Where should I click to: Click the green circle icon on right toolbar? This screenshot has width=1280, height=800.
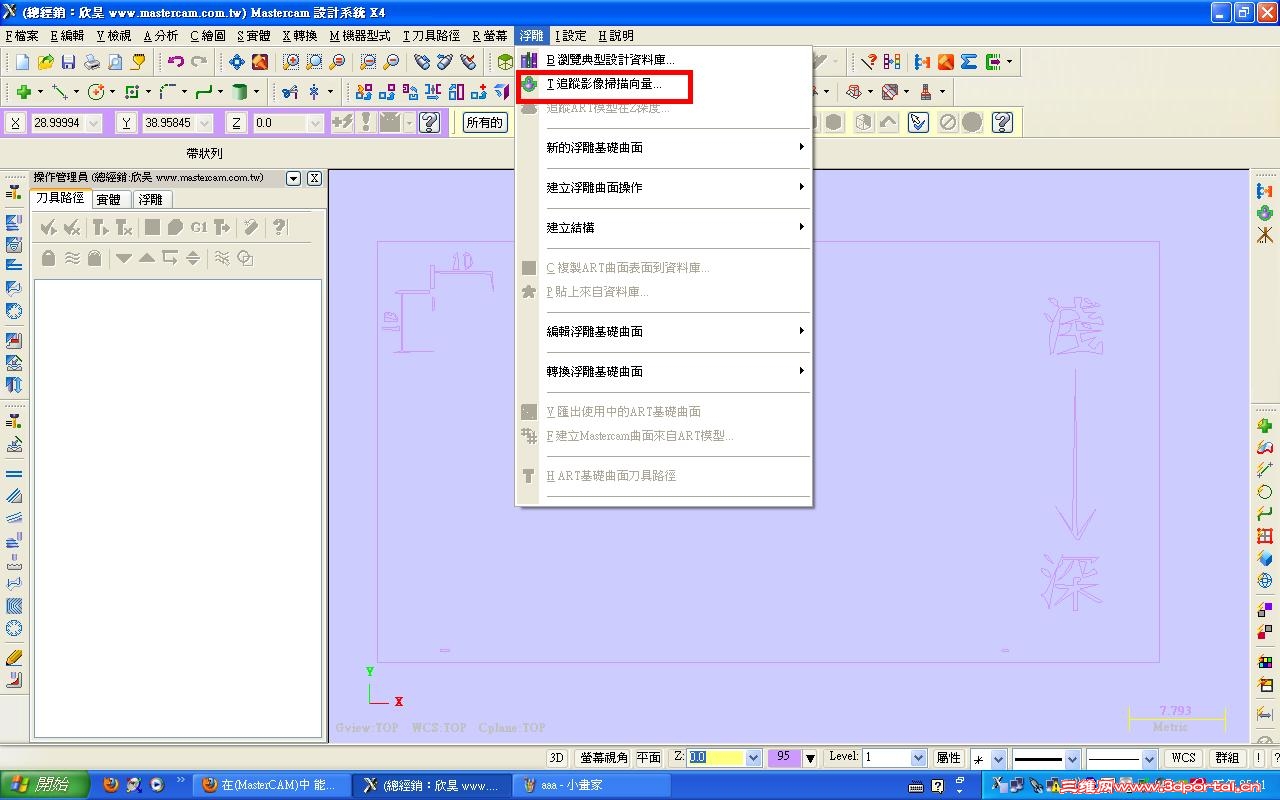click(1265, 492)
